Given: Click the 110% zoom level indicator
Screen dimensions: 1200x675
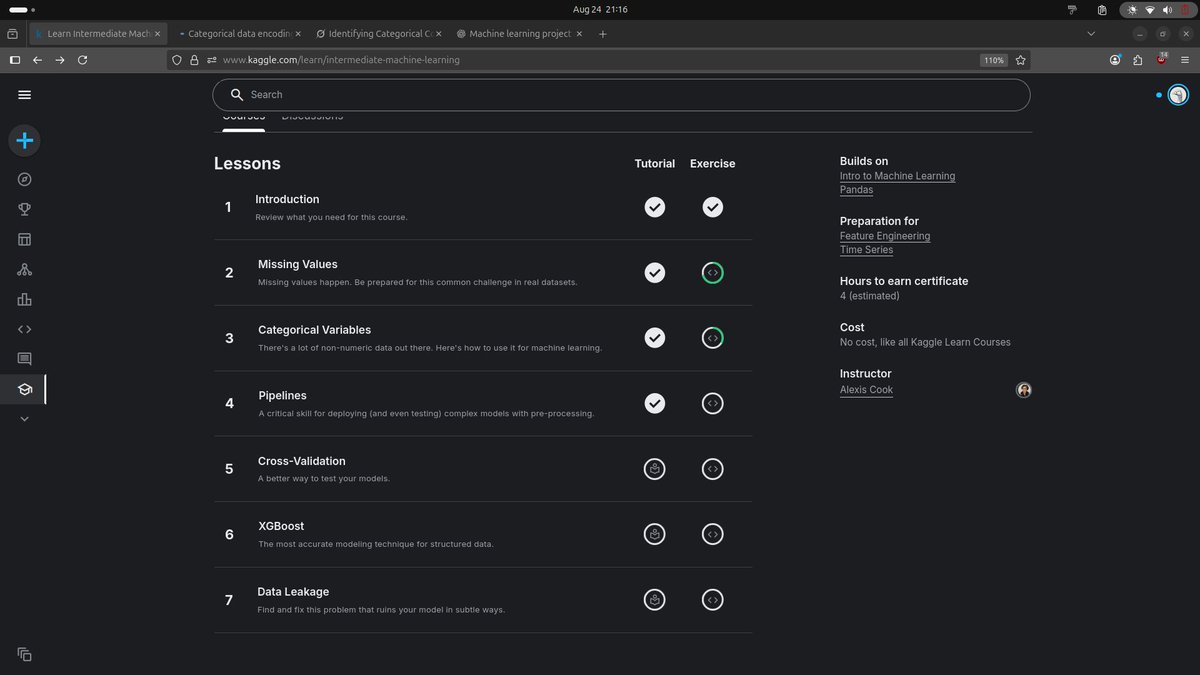Looking at the screenshot, I should [993, 60].
